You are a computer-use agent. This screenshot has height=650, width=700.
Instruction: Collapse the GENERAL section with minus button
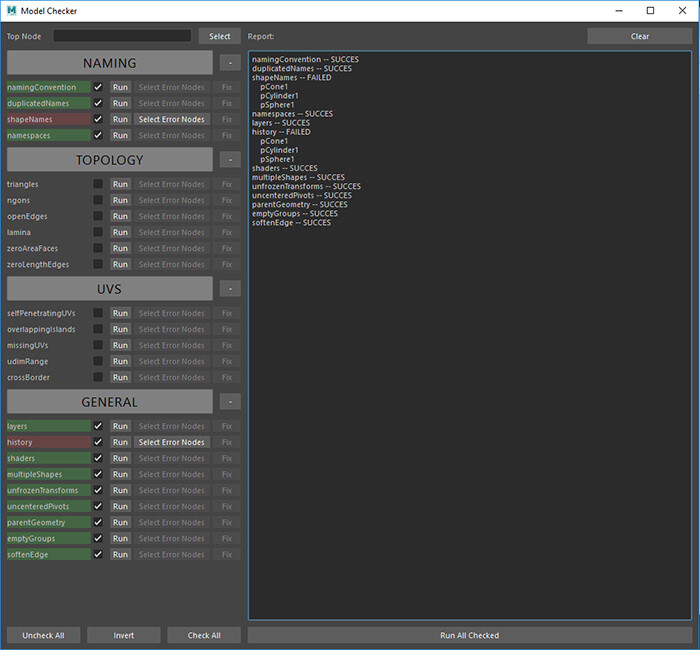click(230, 402)
